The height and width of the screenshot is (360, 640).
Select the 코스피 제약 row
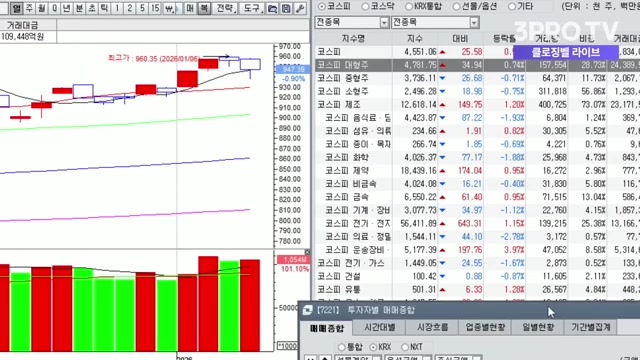point(477,171)
